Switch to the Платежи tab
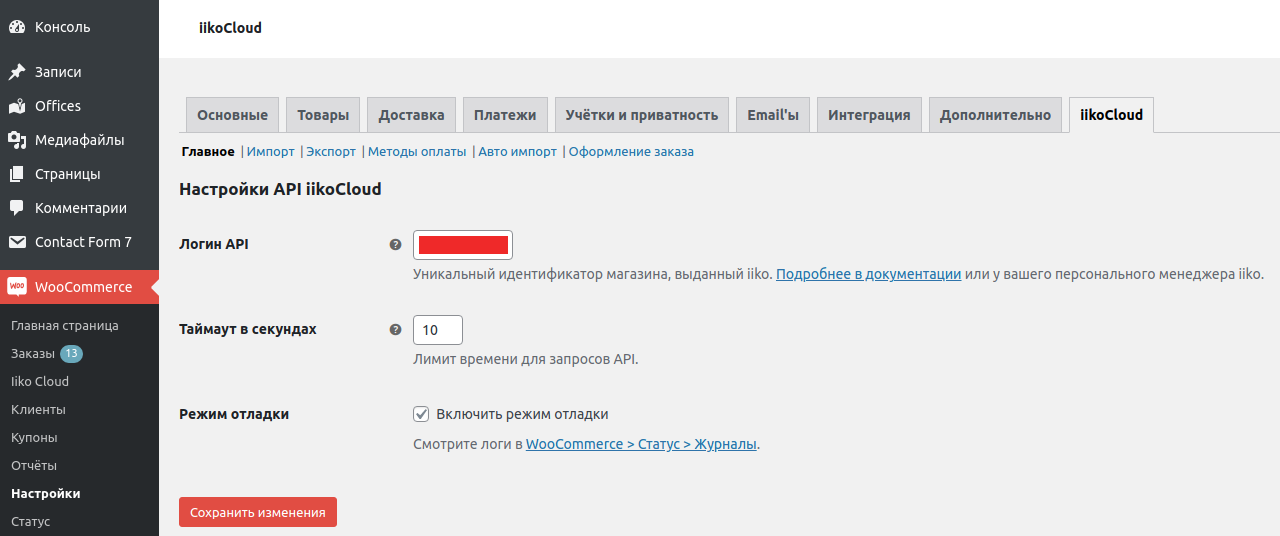 click(505, 115)
